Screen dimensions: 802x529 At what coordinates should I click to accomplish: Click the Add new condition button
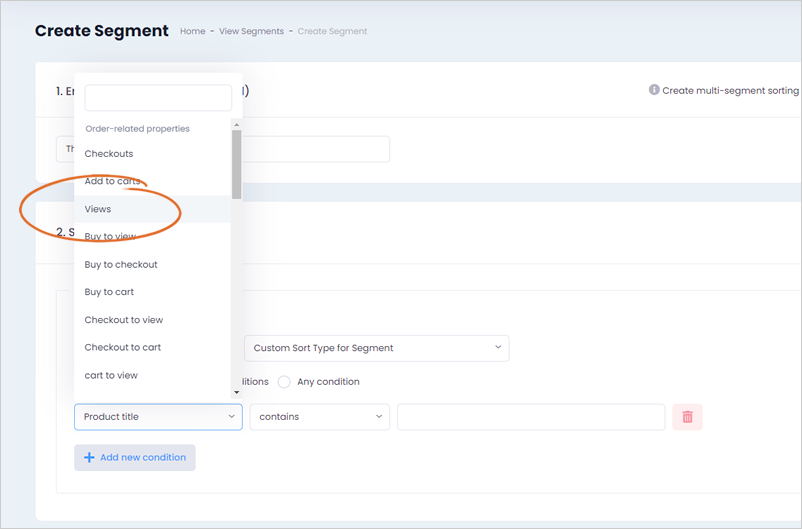(135, 457)
